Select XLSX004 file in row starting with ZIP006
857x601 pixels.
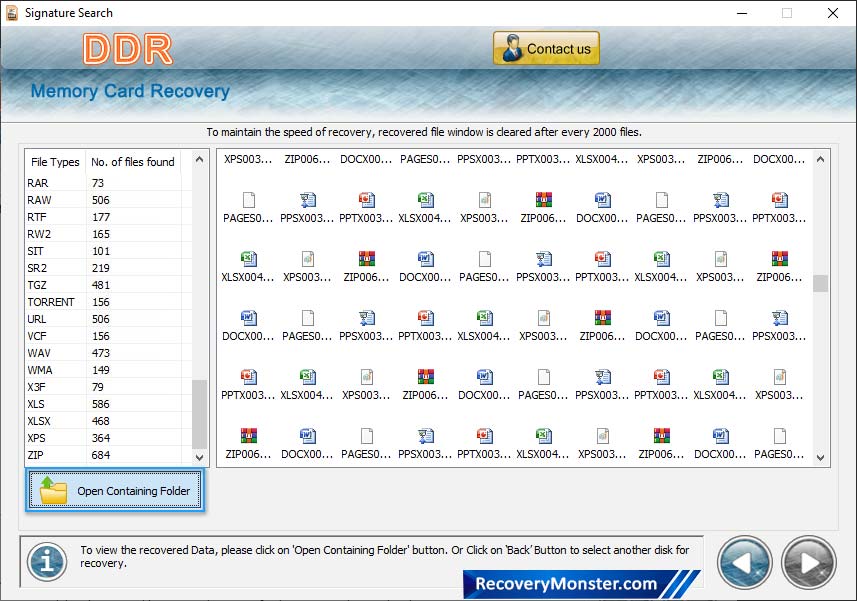click(x=543, y=444)
